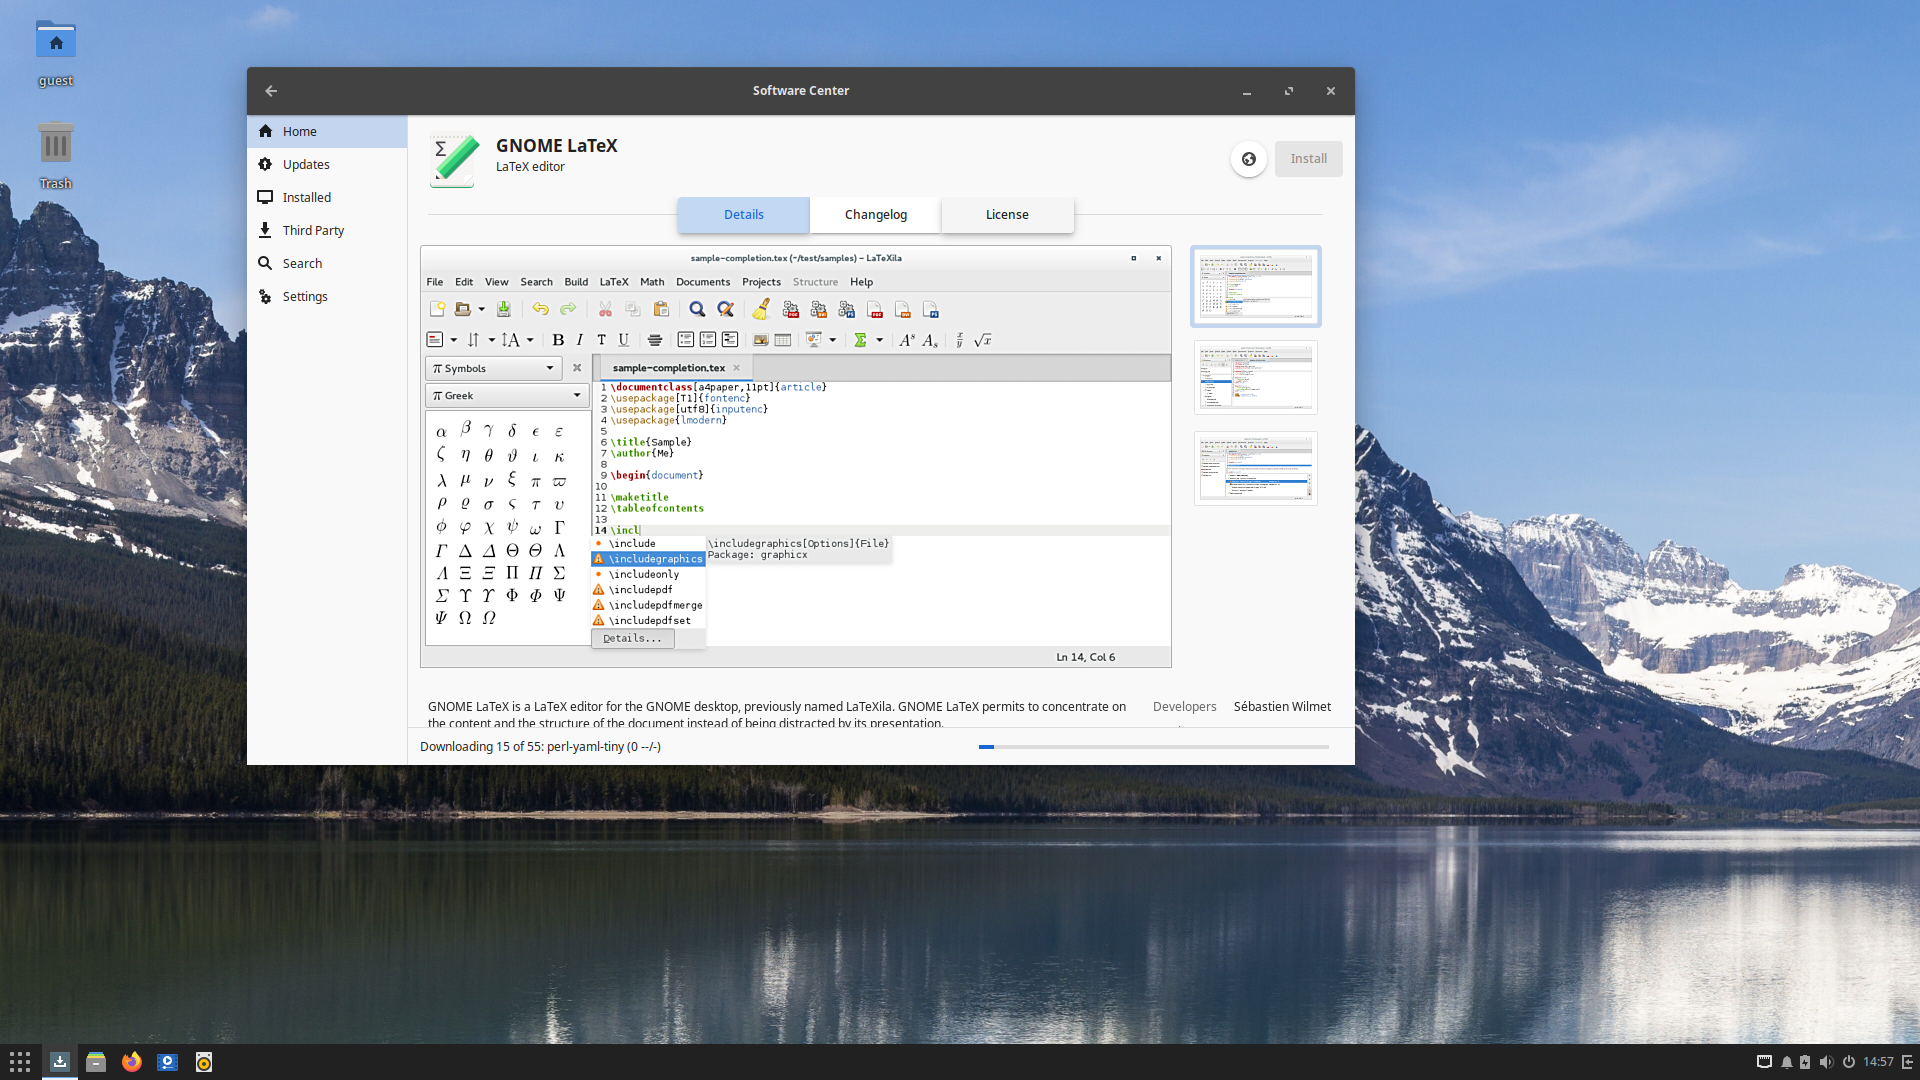Open the blue media app in taskbar
The height and width of the screenshot is (1080, 1920).
[168, 1062]
